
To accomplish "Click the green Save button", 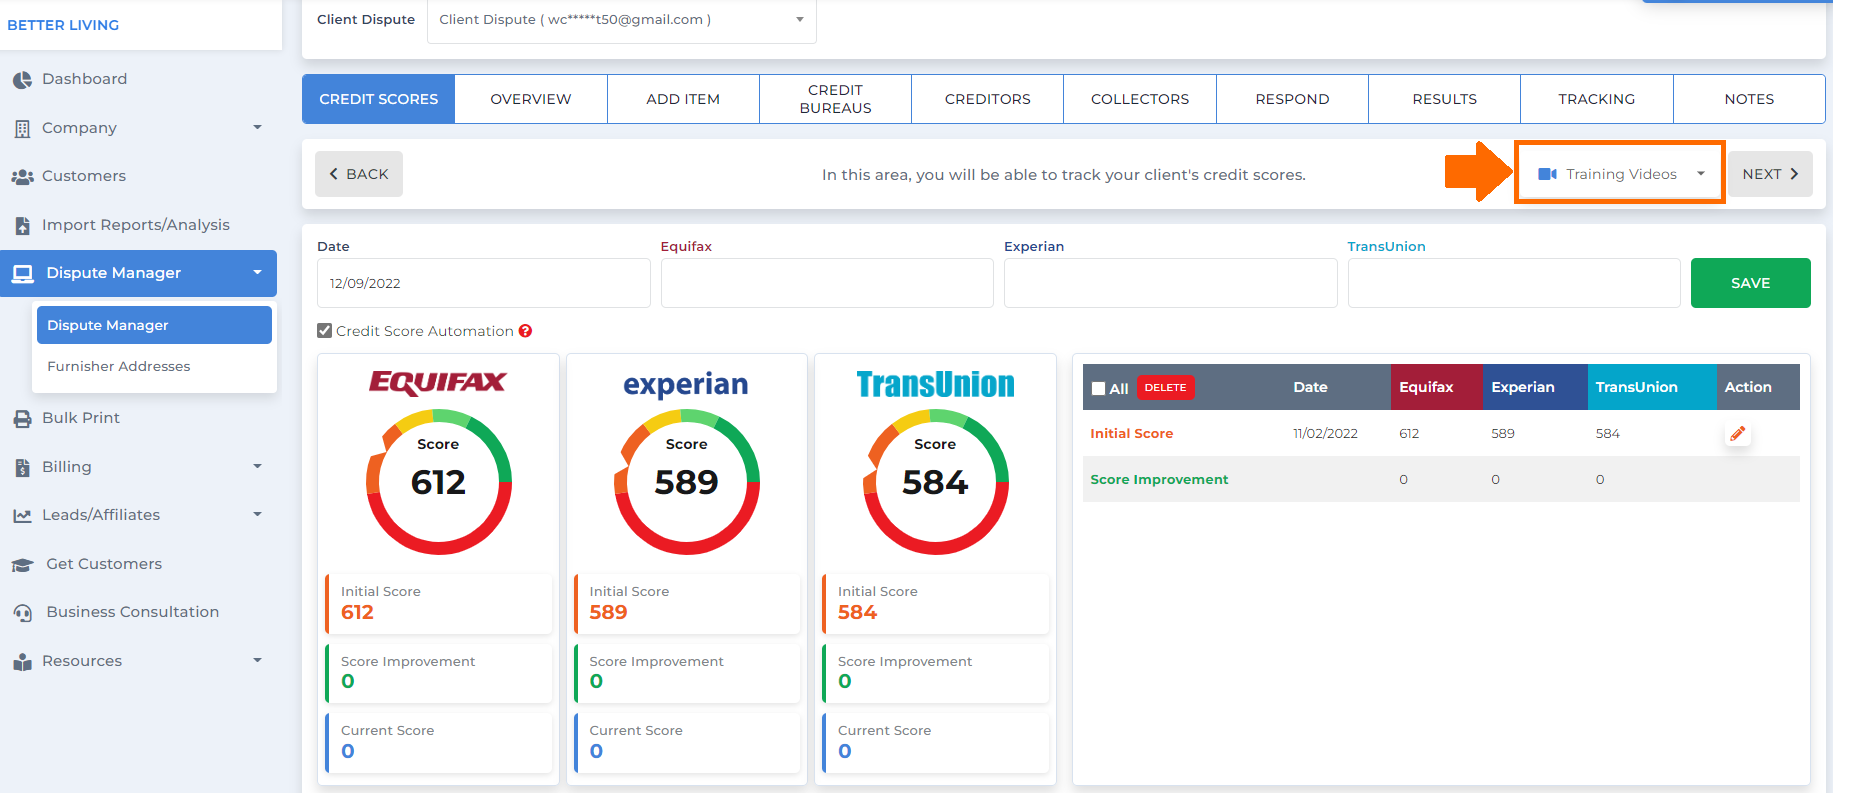I will [1750, 283].
